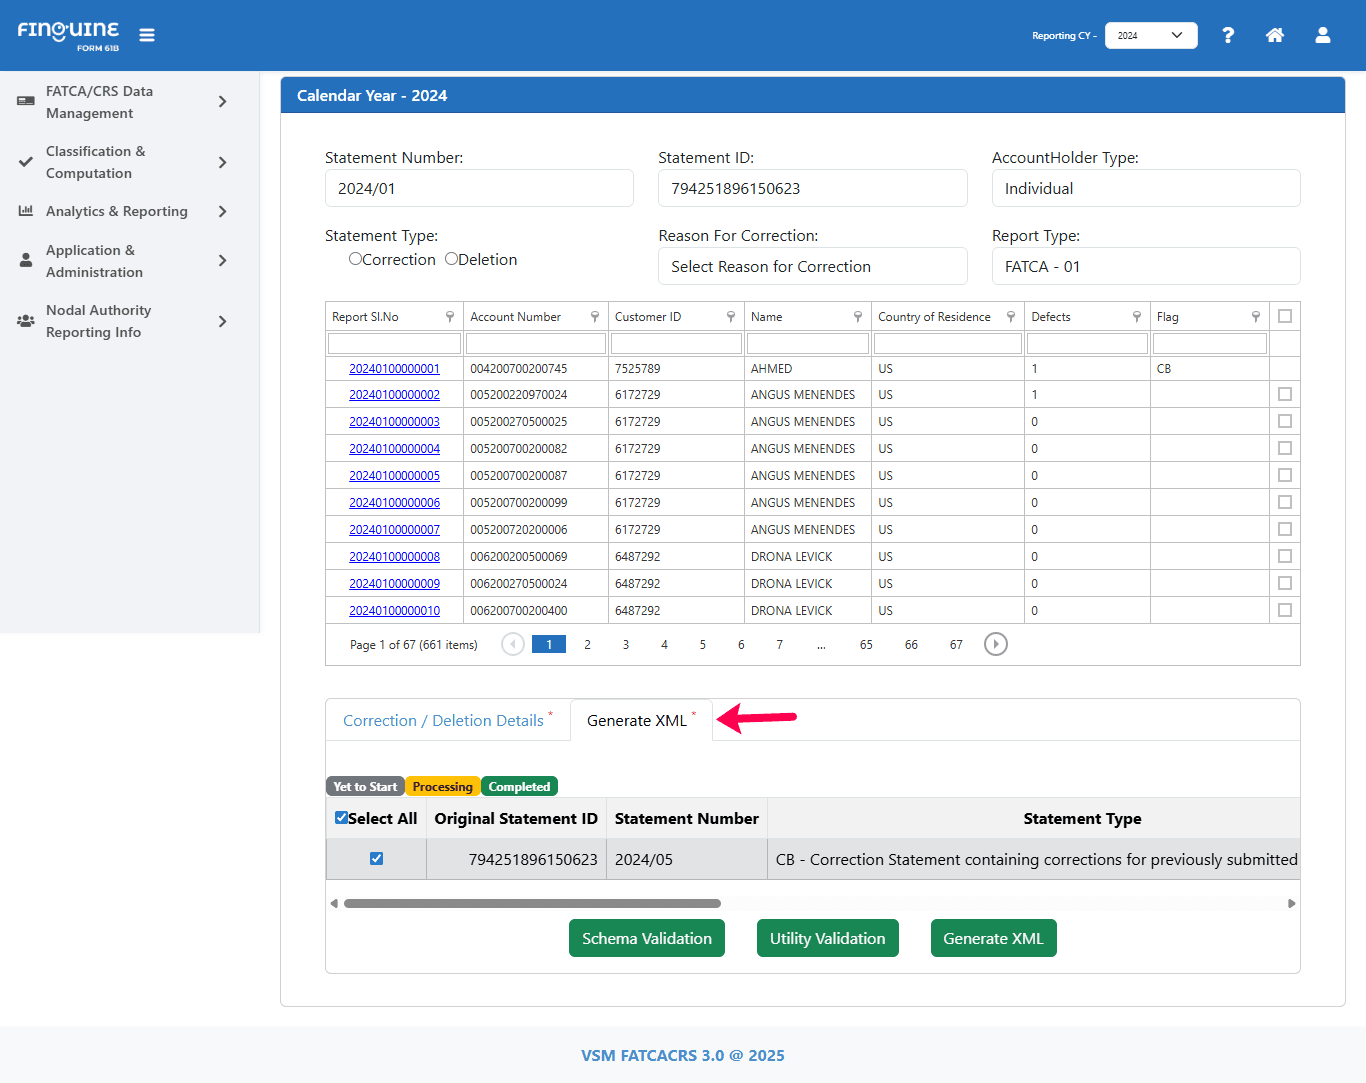
Task: Toggle the hamburger menu icon
Action: pos(147,35)
